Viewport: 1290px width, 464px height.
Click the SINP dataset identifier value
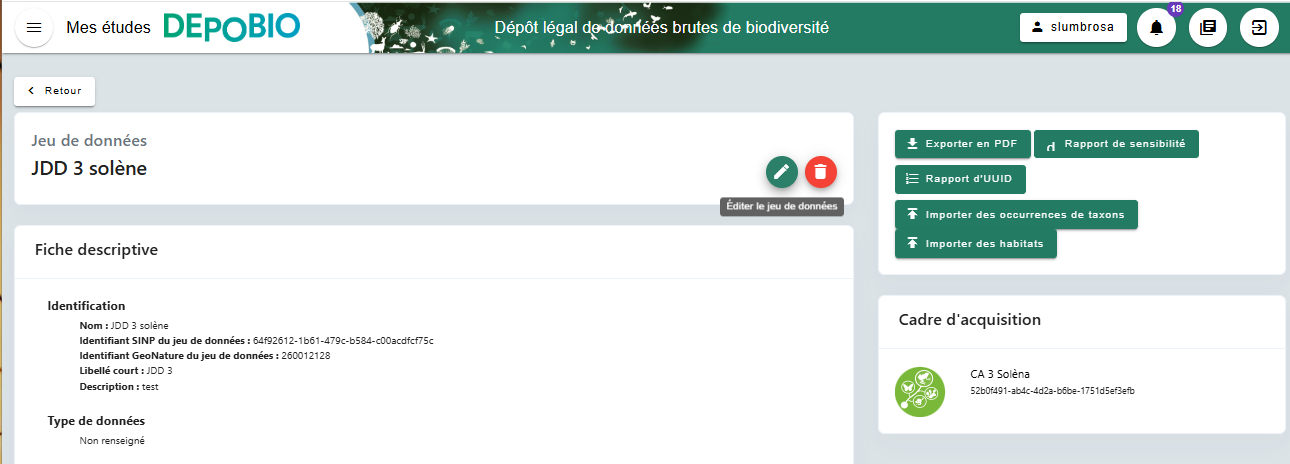tap(343, 341)
